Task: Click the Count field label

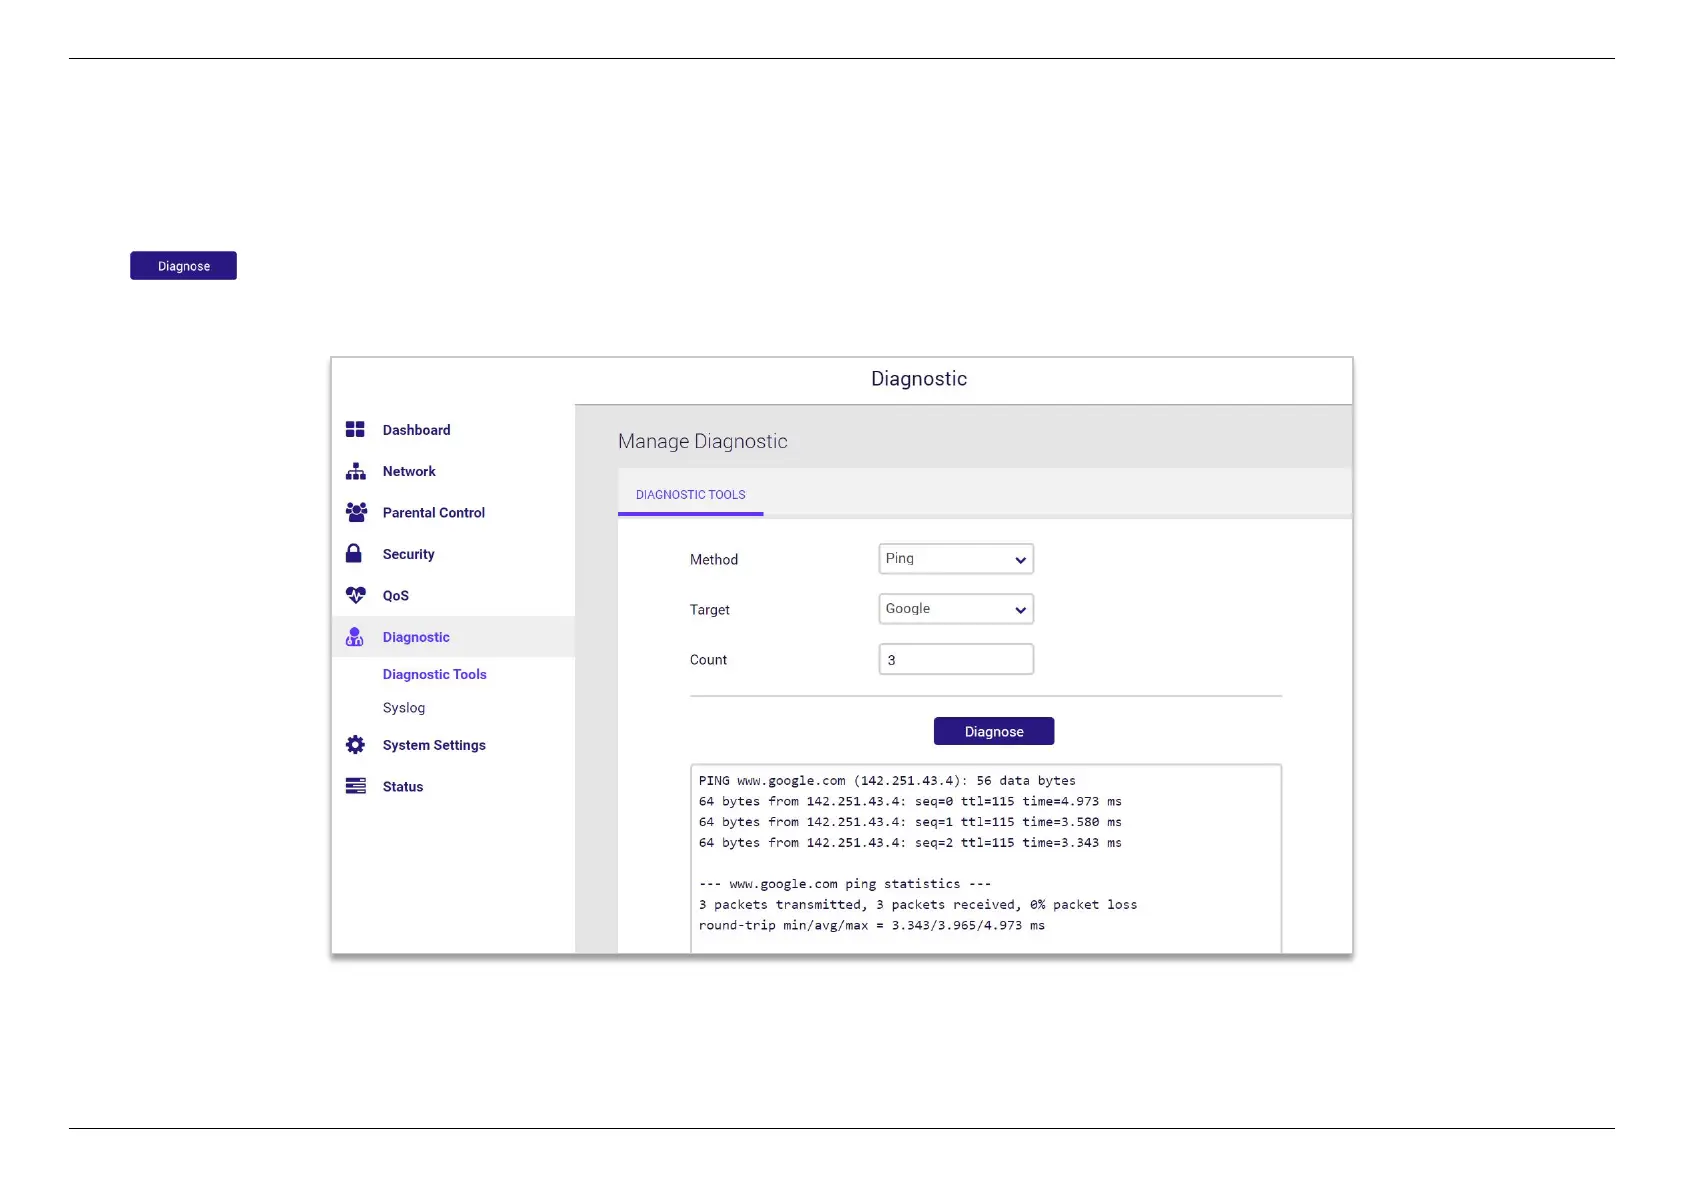Action: [x=708, y=660]
